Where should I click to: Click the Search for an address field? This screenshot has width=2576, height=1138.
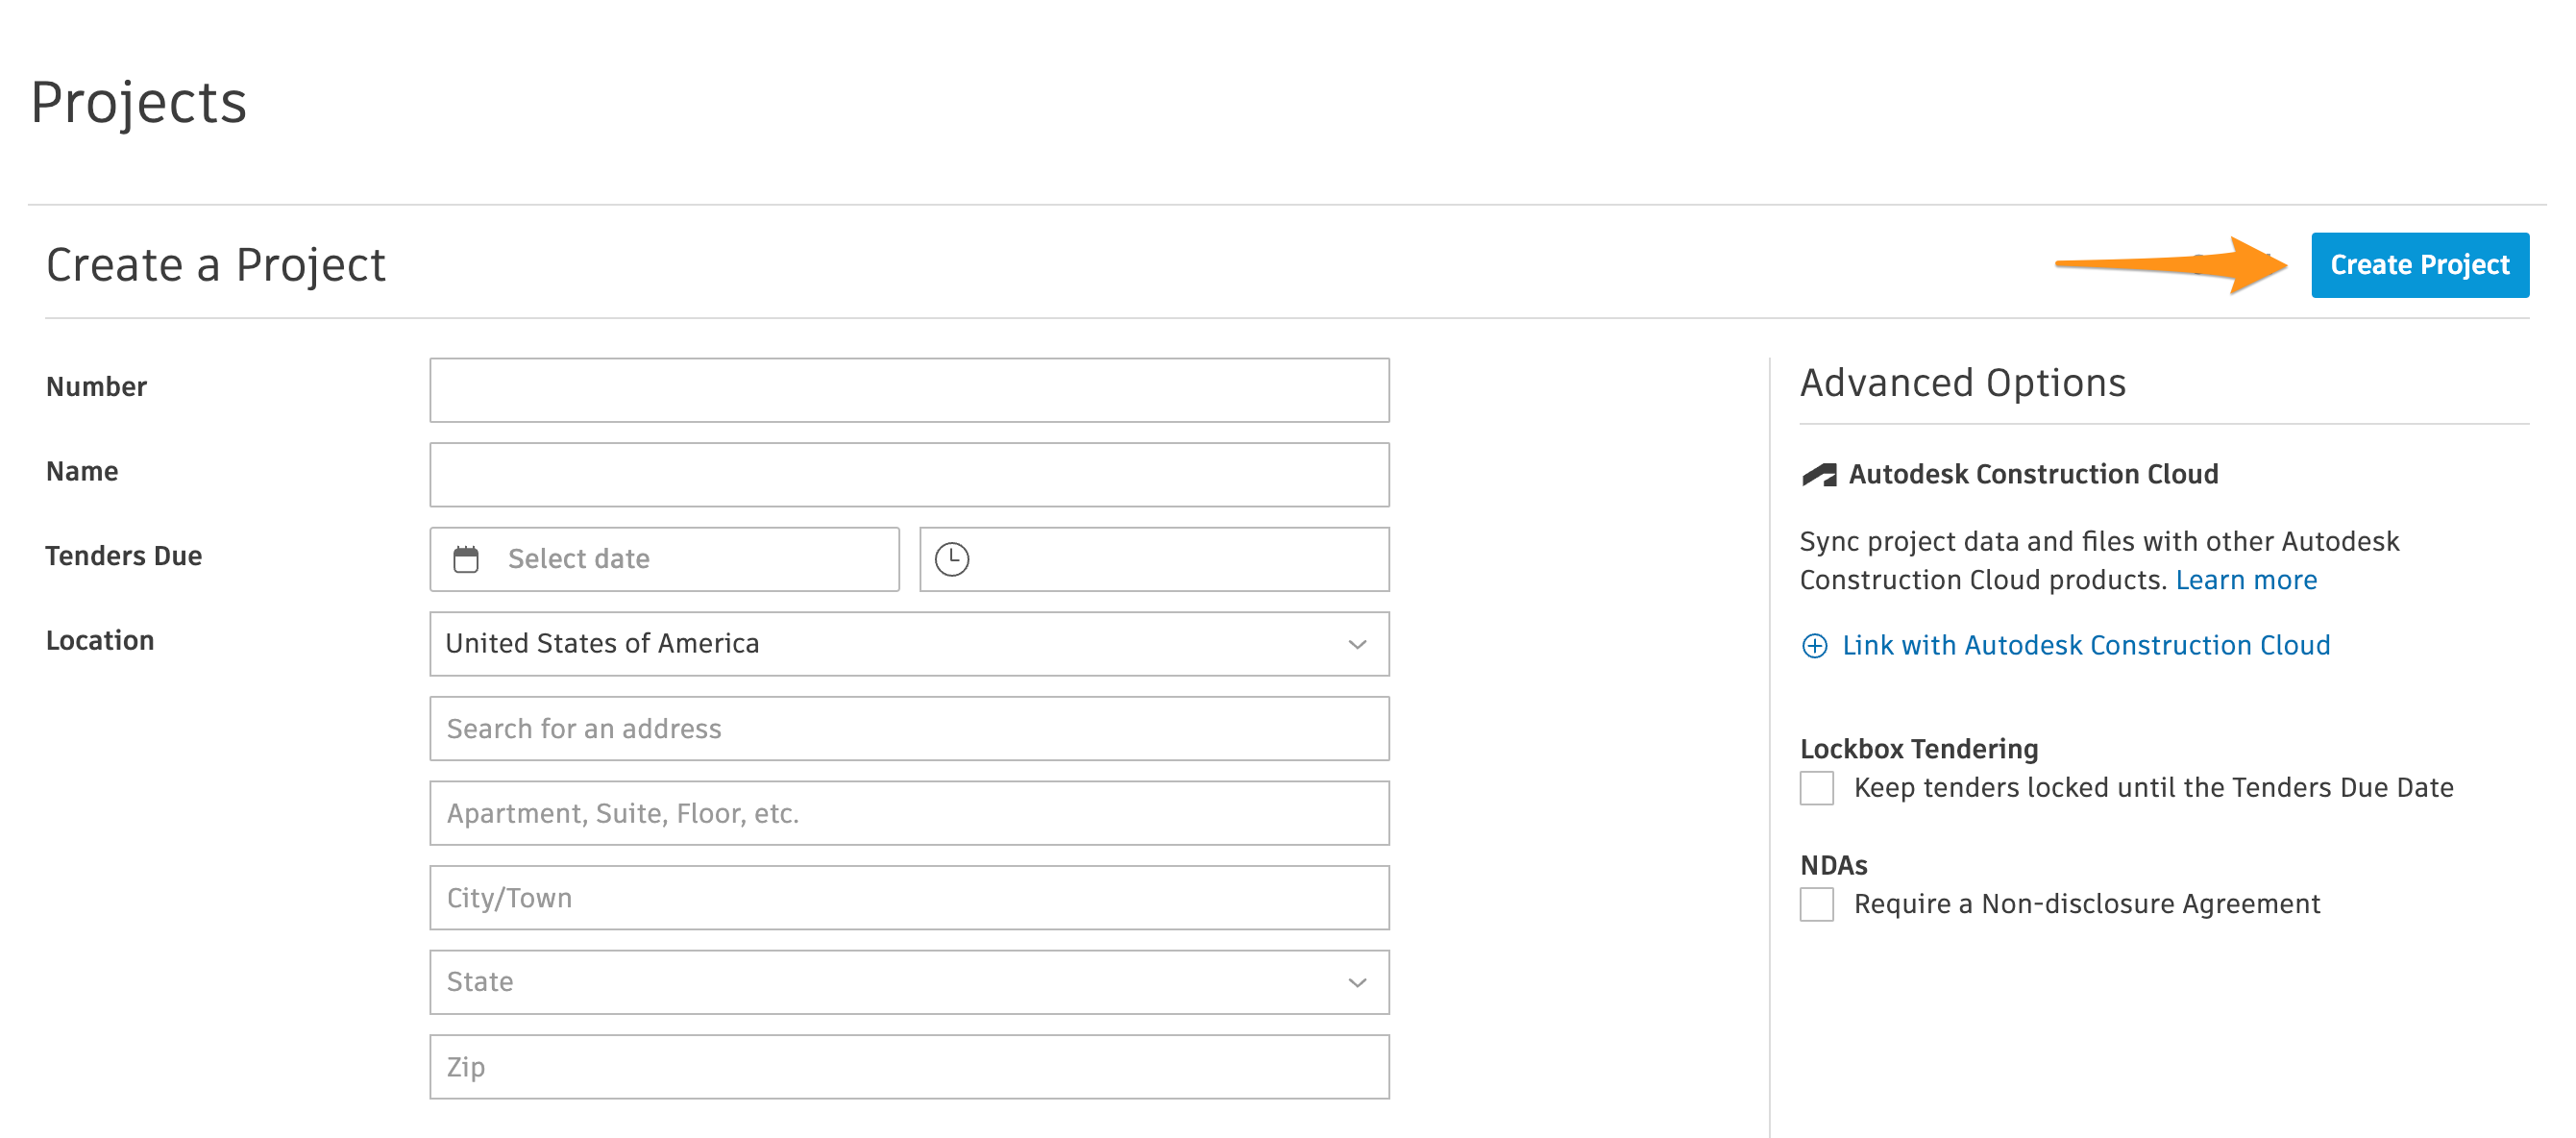point(909,729)
